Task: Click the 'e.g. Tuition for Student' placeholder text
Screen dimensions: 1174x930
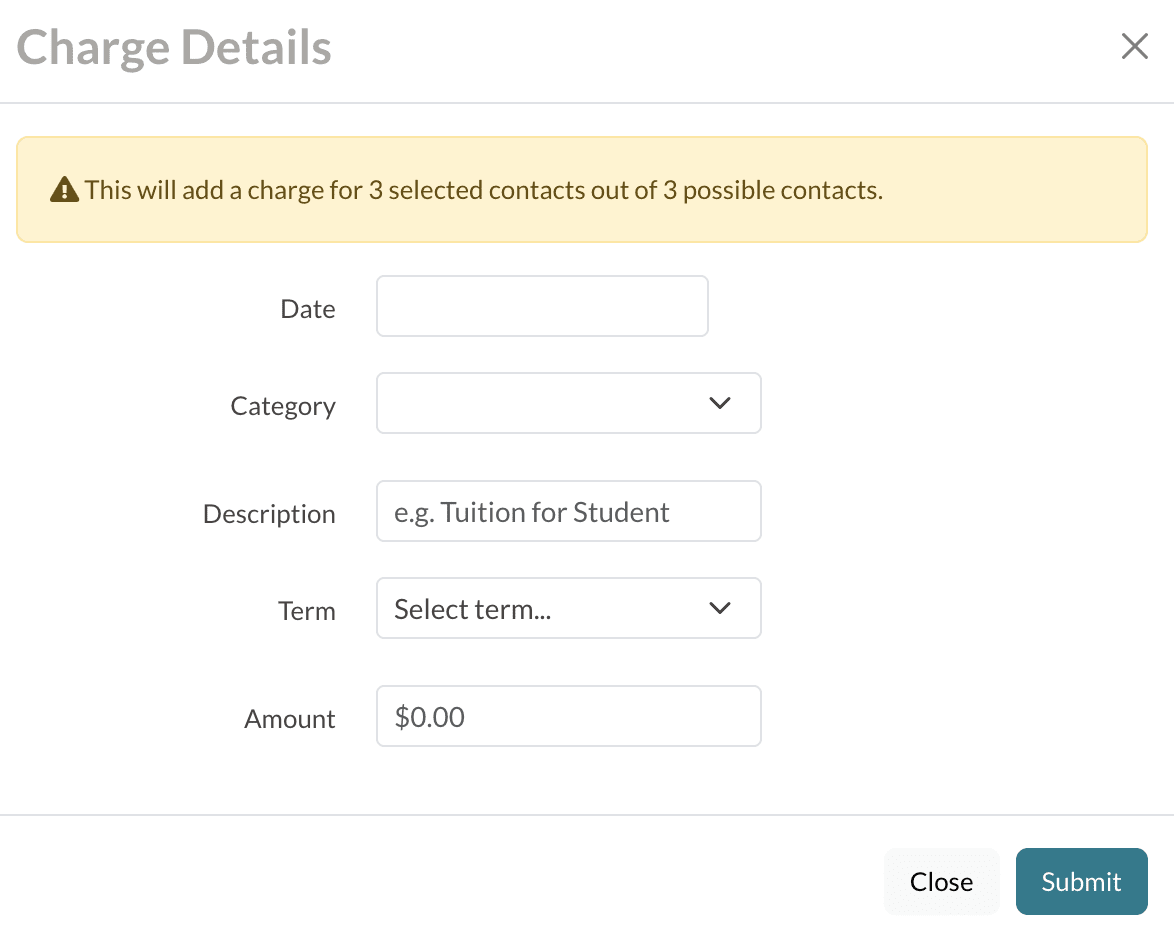Action: click(532, 512)
